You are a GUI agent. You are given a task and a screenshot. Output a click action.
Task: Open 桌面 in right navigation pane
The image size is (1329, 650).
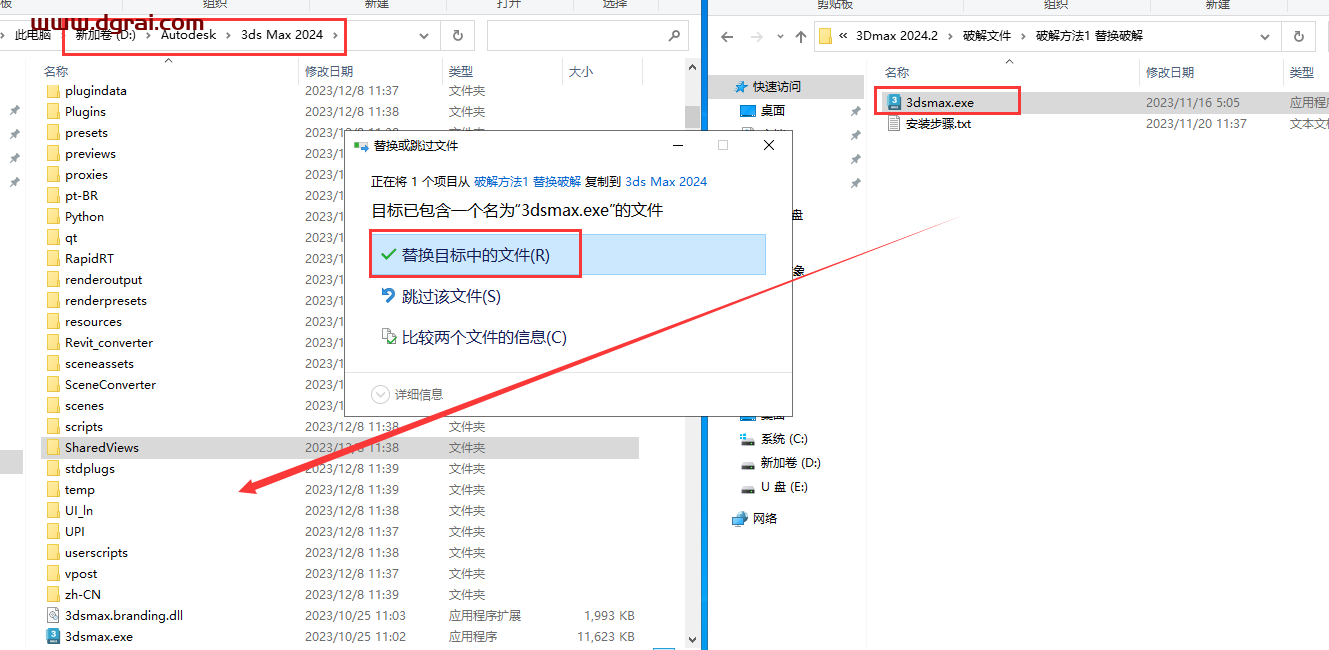pyautogui.click(x=773, y=110)
